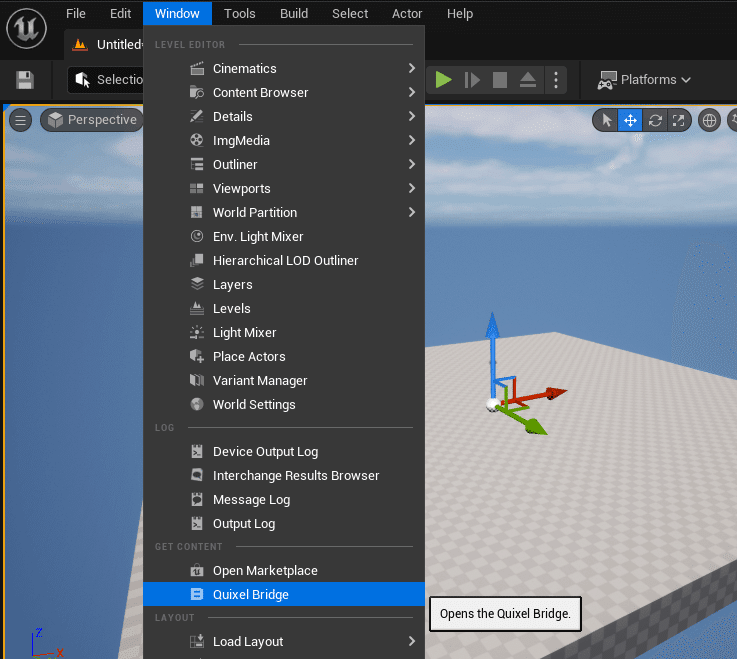Viewport: 737px width, 659px height.
Task: Open the Edit menu
Action: pyautogui.click(x=120, y=14)
